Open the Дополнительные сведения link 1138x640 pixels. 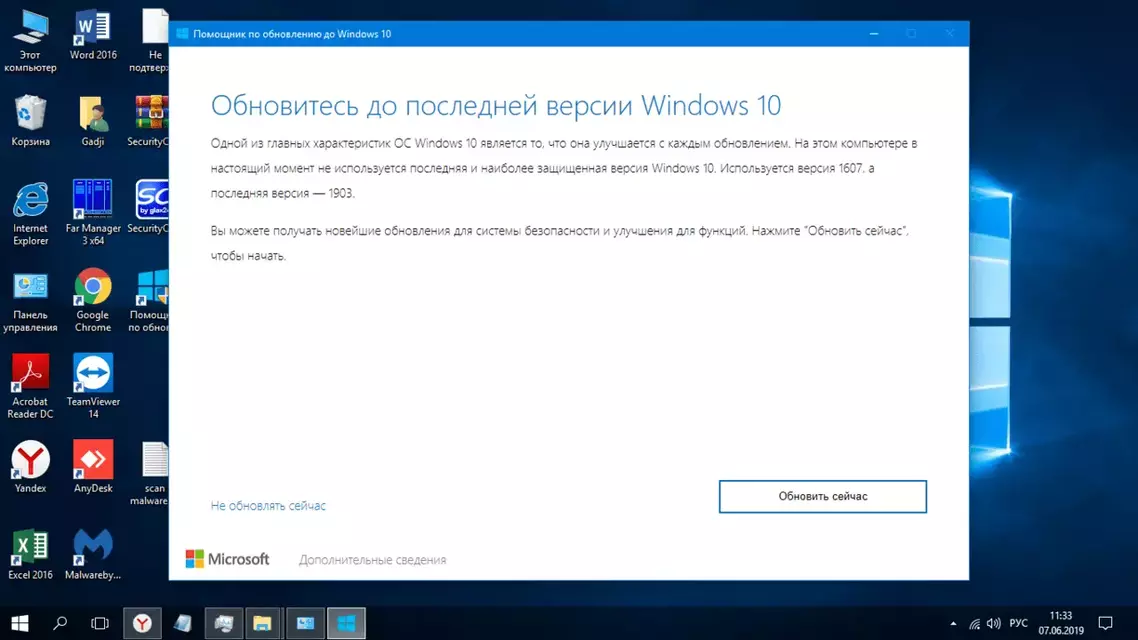(x=372, y=559)
